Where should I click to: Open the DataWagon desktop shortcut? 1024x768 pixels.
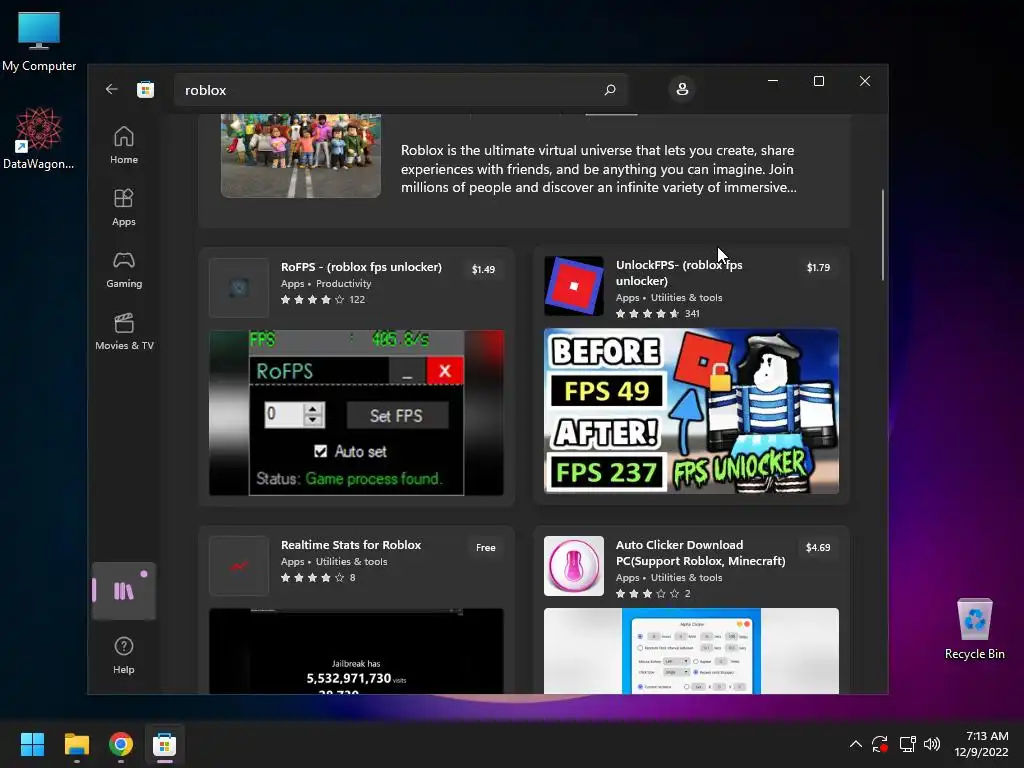pos(39,138)
